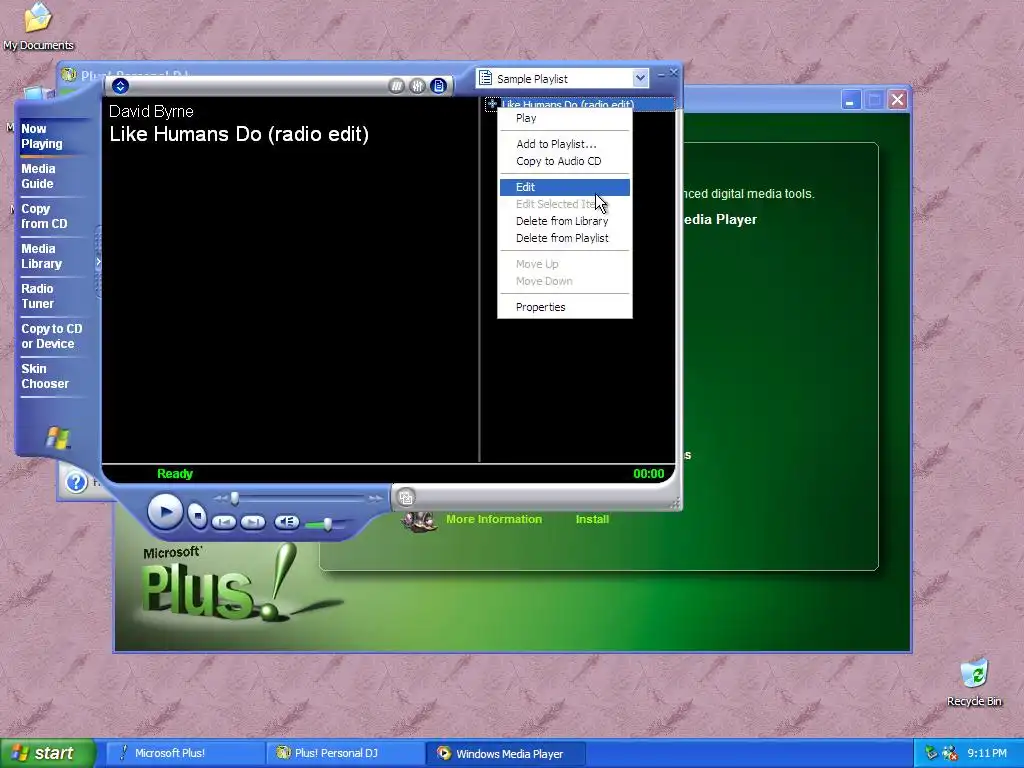The width and height of the screenshot is (1024, 768).
Task: Click the fast forward arrows on seek bar
Action: [x=376, y=498]
